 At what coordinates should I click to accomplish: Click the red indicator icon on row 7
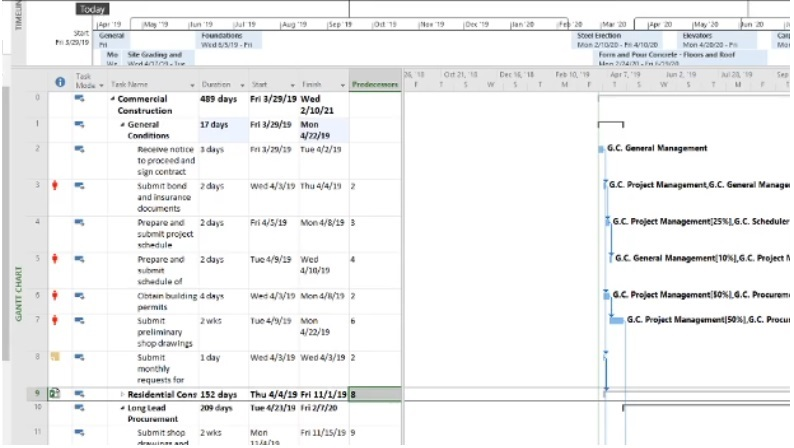[56, 319]
